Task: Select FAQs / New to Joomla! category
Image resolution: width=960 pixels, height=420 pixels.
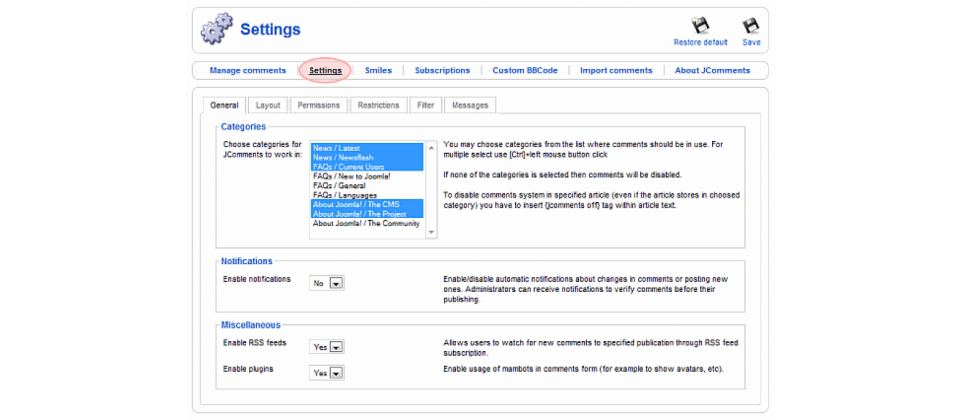Action: [367, 176]
